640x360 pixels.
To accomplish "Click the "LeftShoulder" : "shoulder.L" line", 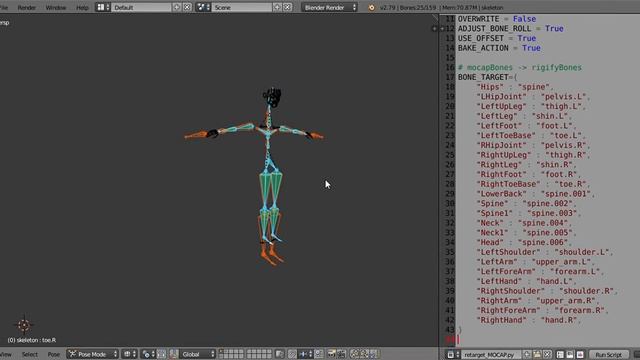I will (x=544, y=252).
